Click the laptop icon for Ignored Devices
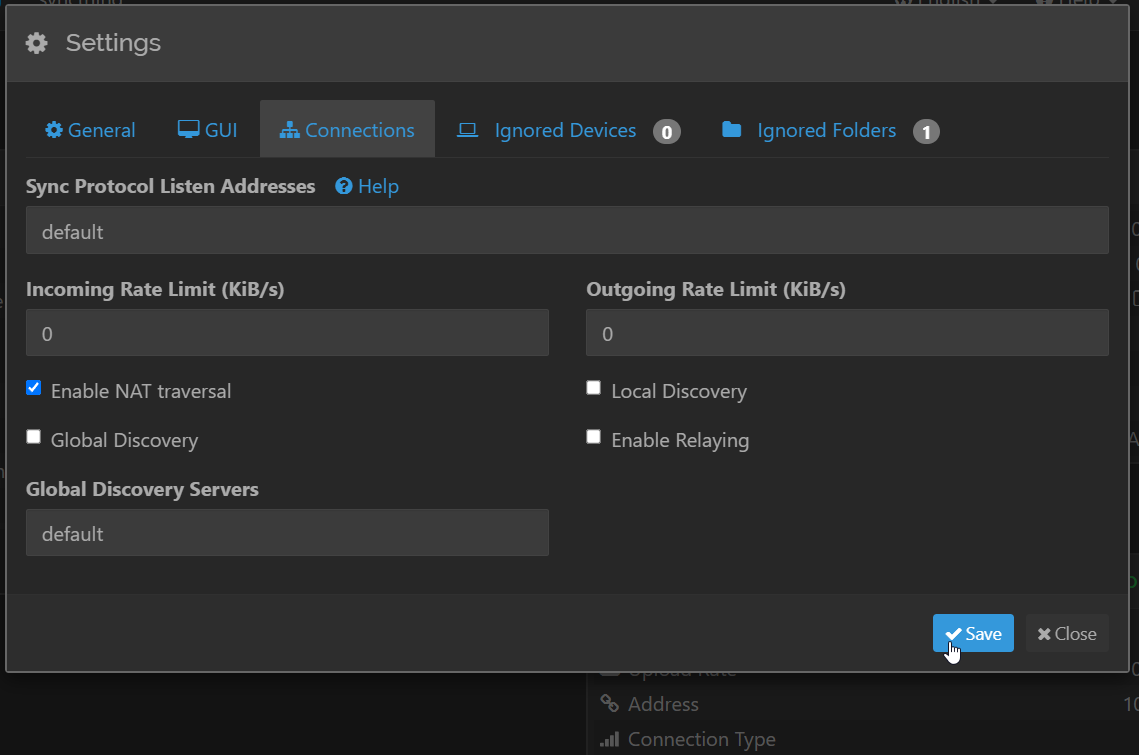Viewport: 1139px width, 755px height. (x=467, y=130)
